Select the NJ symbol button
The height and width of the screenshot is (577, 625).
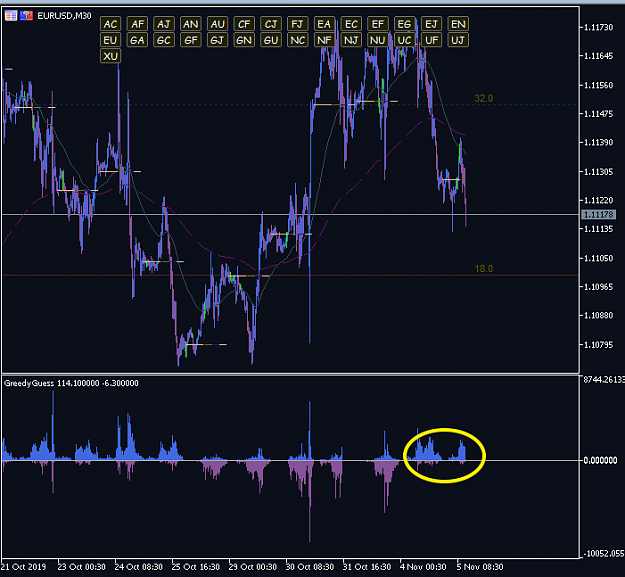pos(351,40)
